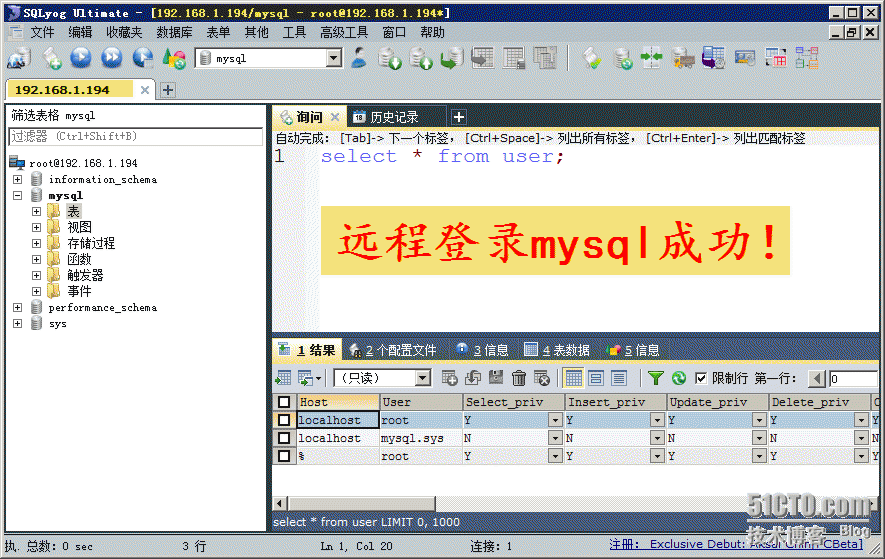Click the insert new row icon in result toolbar
Image resolution: width=885 pixels, height=559 pixels.
coord(449,378)
